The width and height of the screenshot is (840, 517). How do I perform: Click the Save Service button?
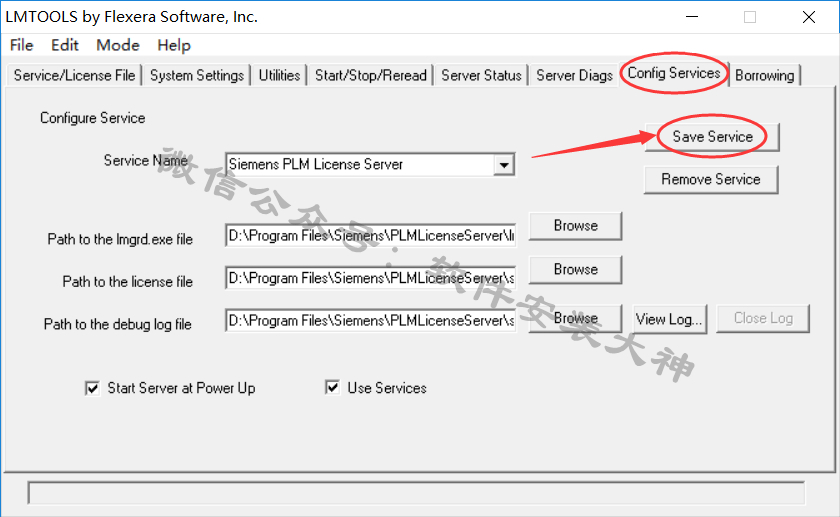[x=712, y=137]
